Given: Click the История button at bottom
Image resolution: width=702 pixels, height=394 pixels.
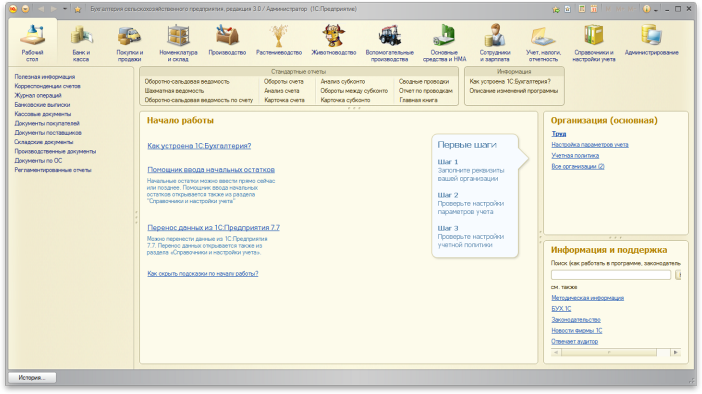Looking at the screenshot, I should pos(32,378).
